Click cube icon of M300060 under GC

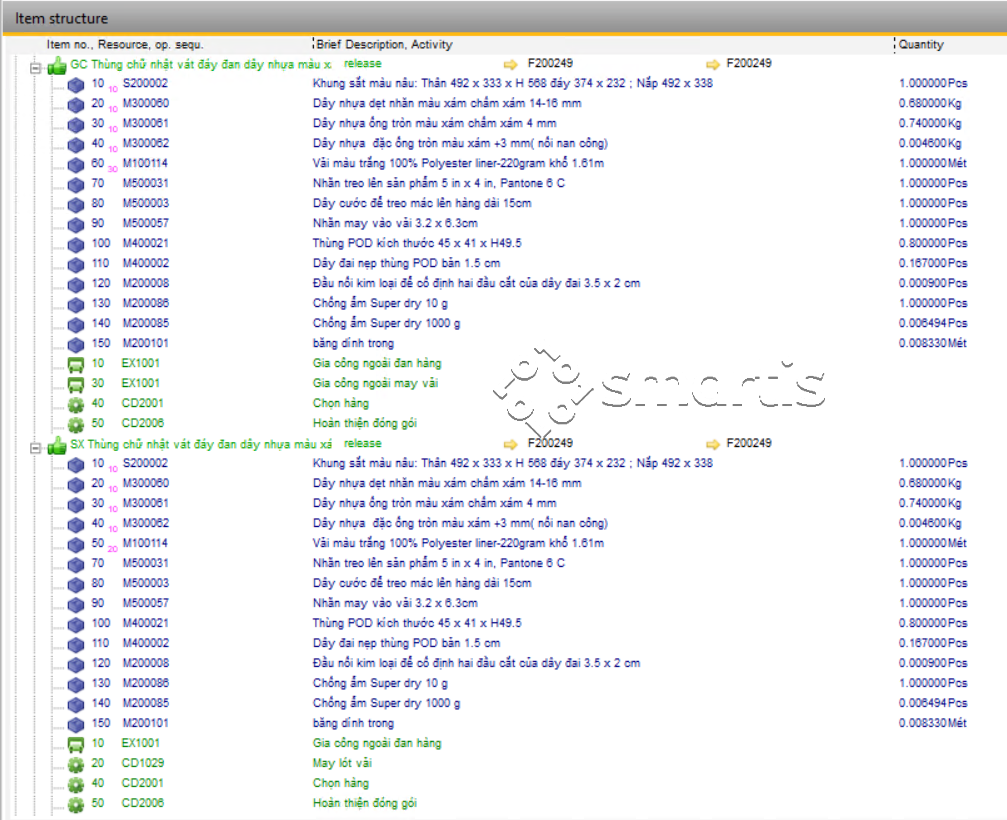click(x=76, y=105)
